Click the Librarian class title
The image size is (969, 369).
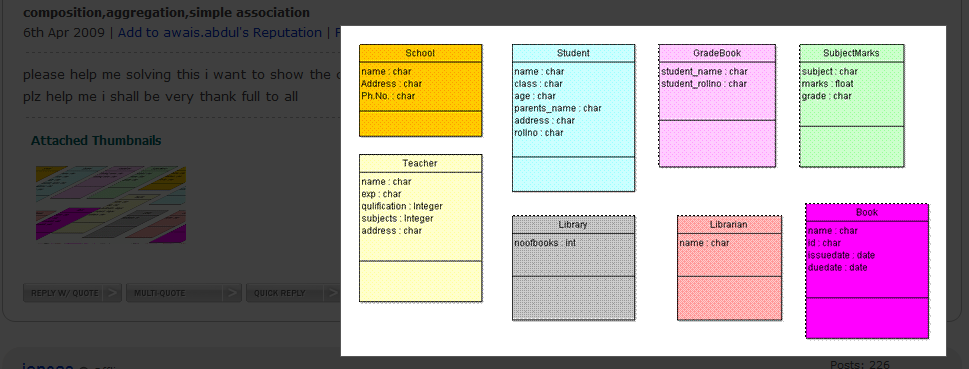(729, 224)
